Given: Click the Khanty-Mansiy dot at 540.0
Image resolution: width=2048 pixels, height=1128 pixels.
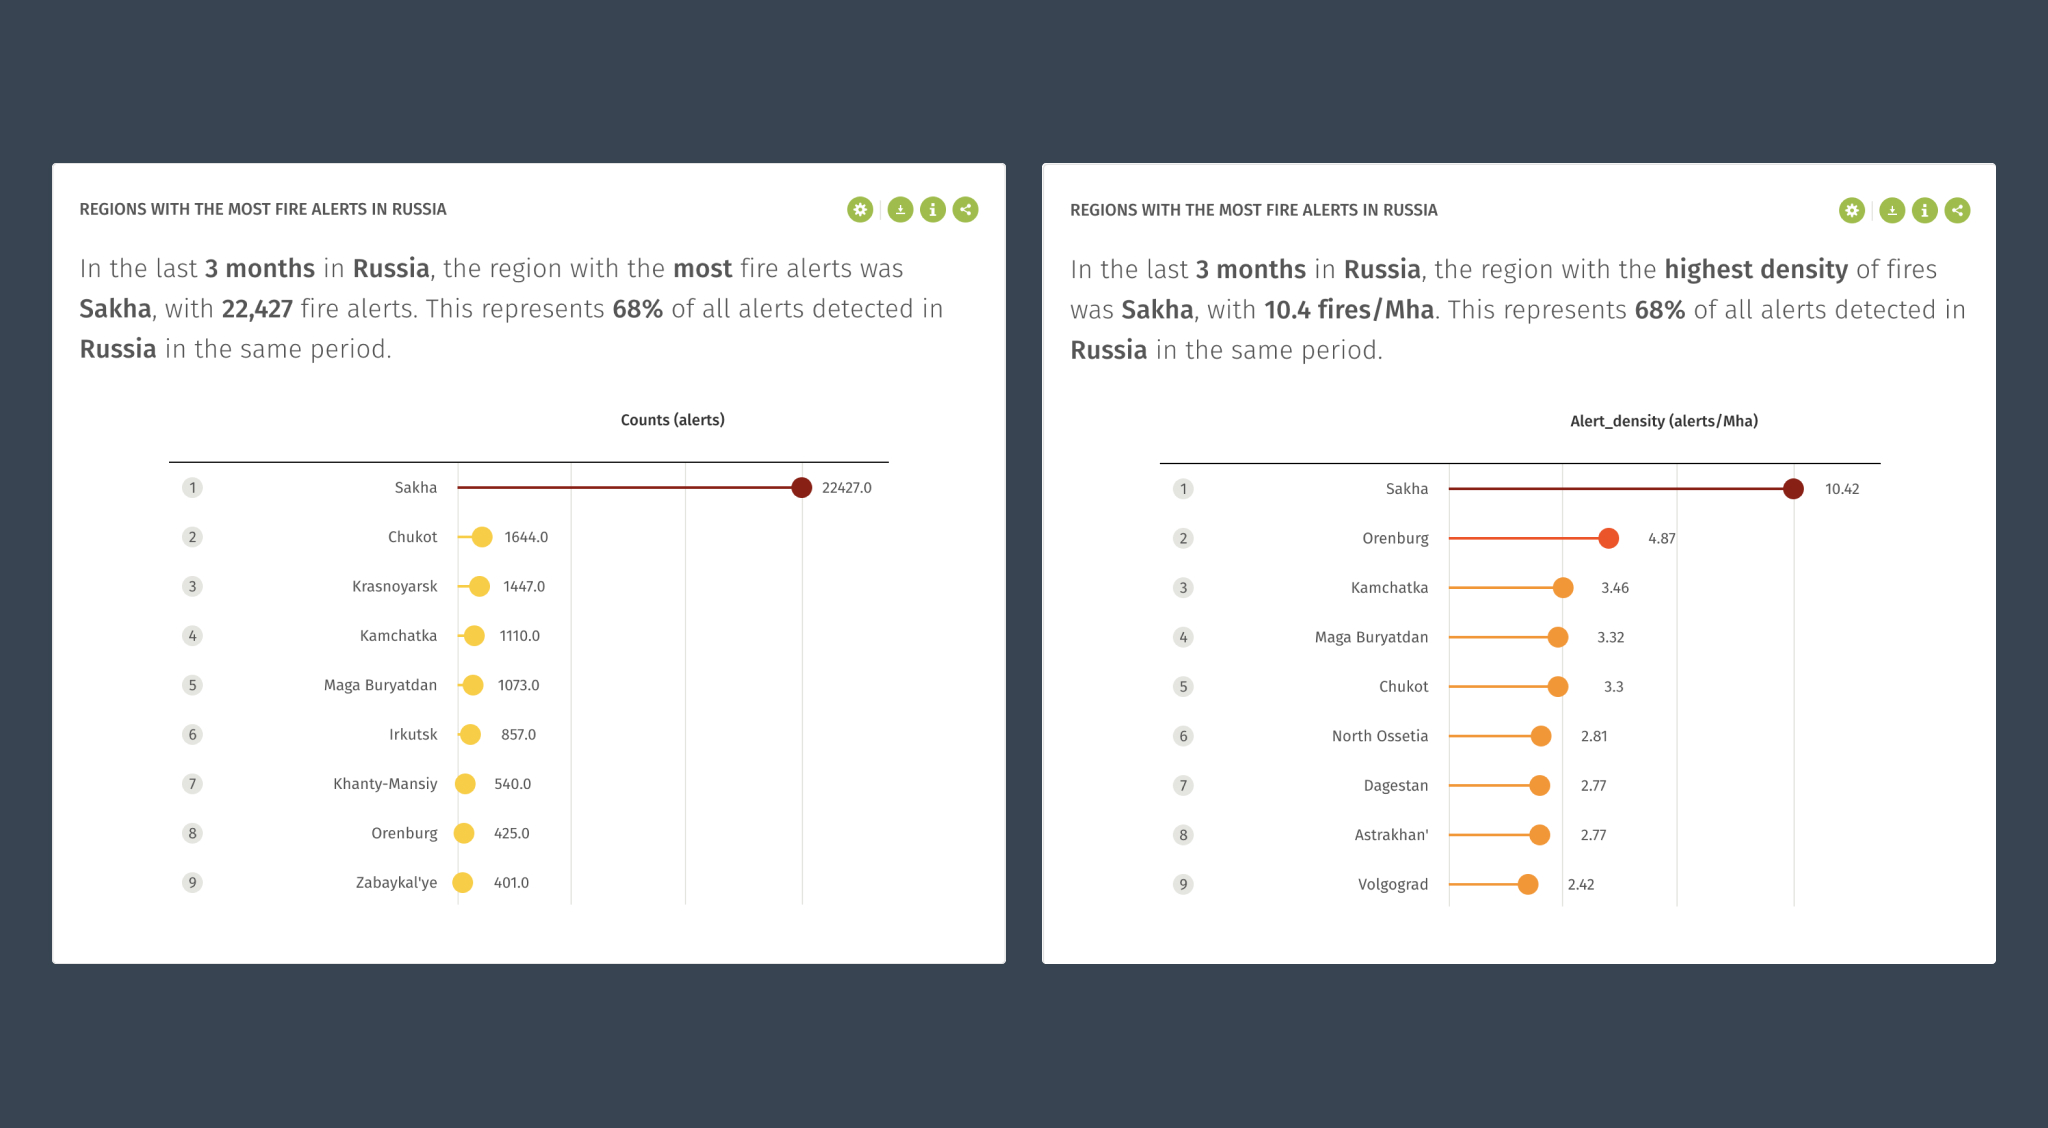Looking at the screenshot, I should coord(465,784).
